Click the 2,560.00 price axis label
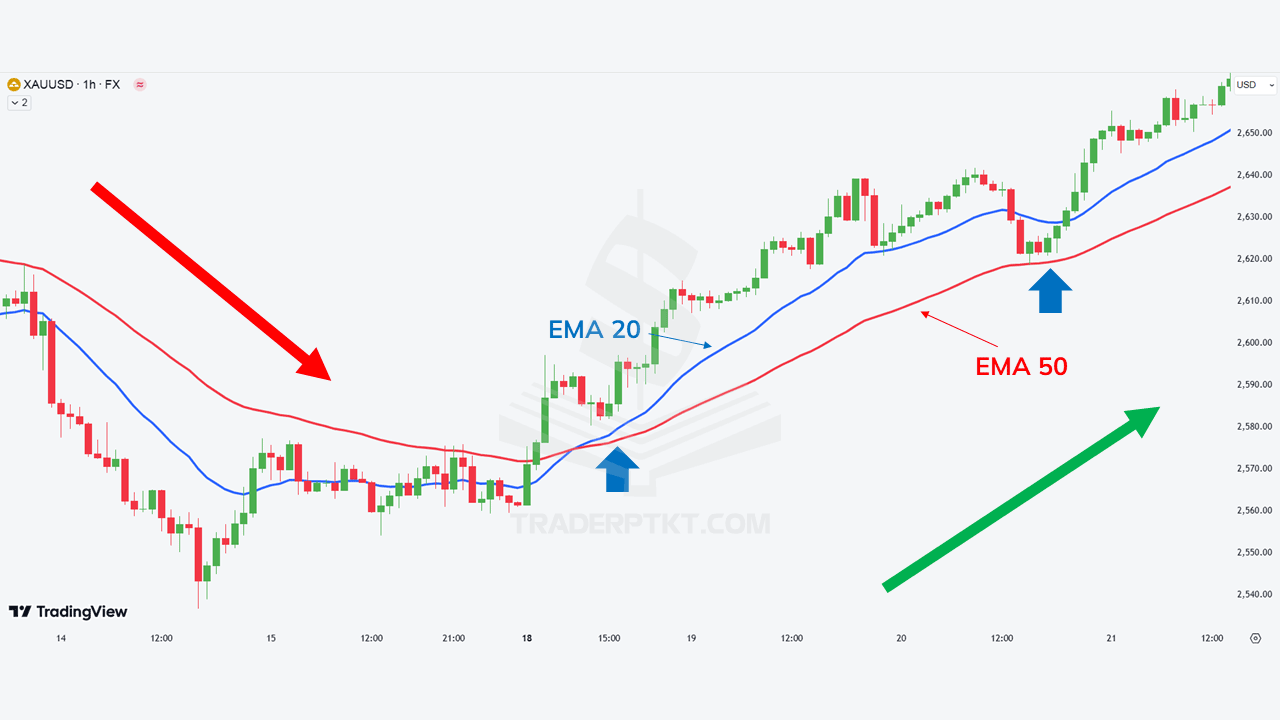Viewport: 1280px width, 720px height. point(1253,510)
